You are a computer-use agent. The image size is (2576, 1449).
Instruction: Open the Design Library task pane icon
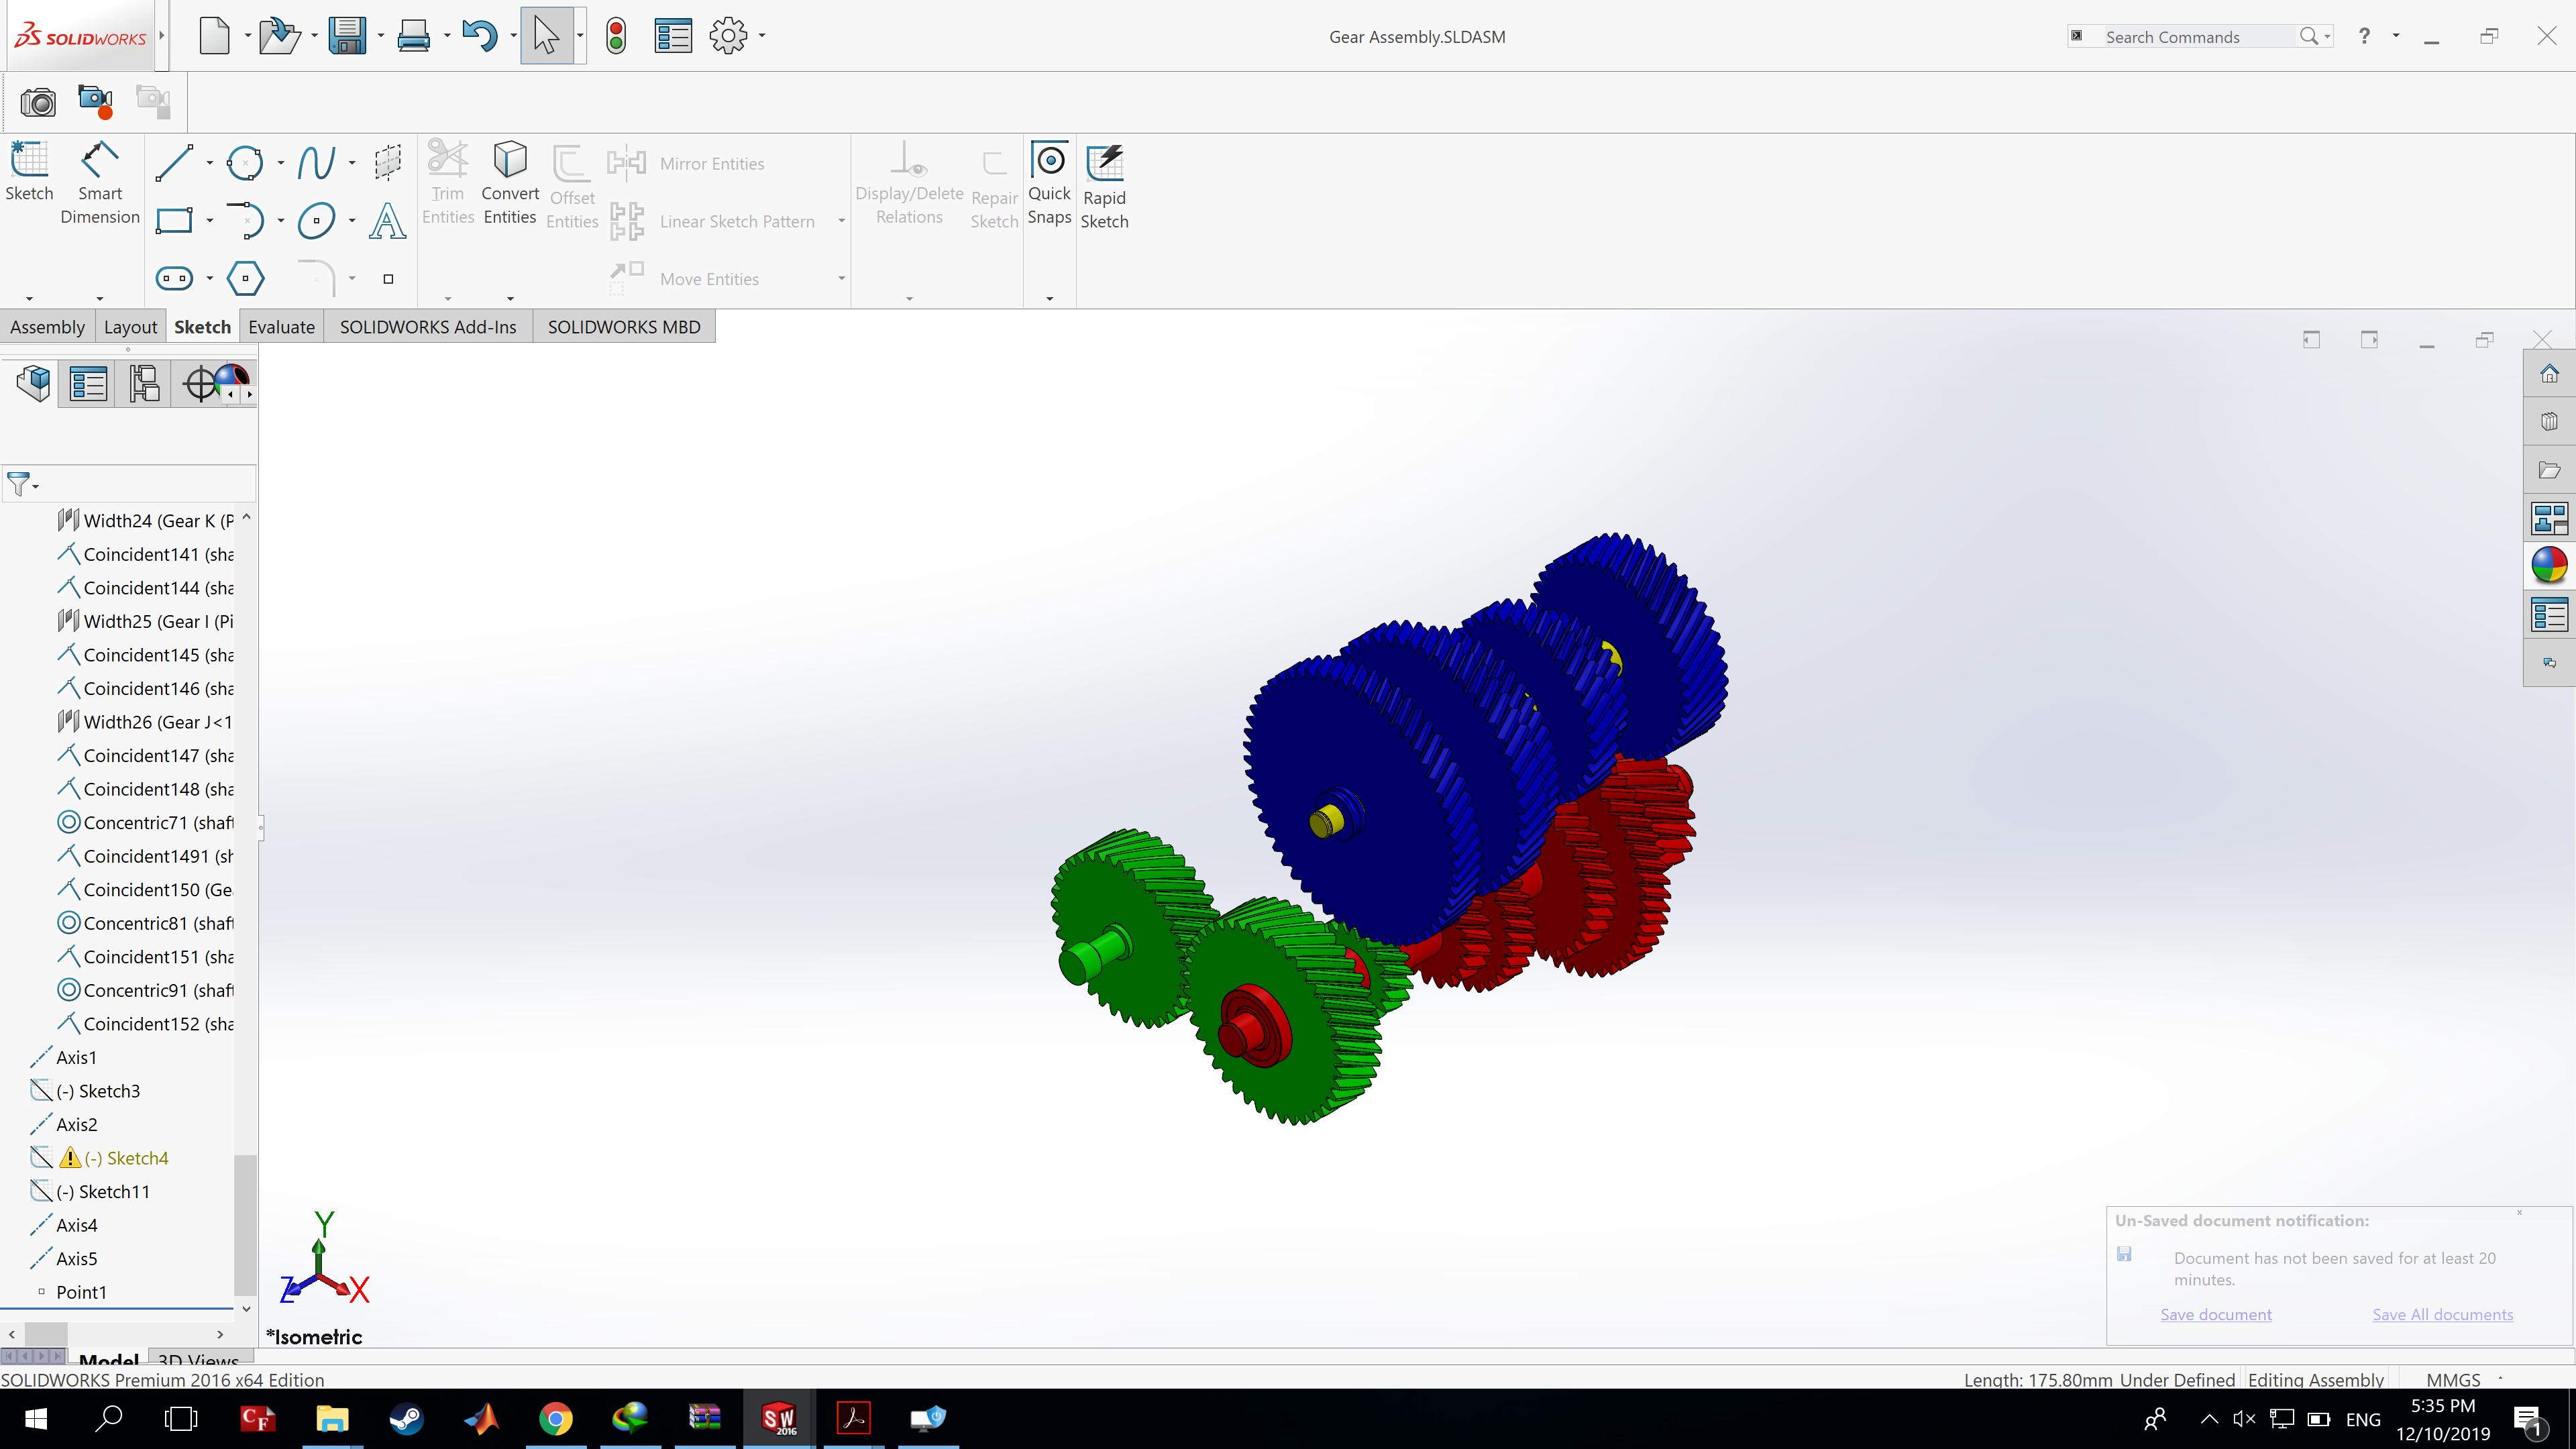click(x=2549, y=421)
